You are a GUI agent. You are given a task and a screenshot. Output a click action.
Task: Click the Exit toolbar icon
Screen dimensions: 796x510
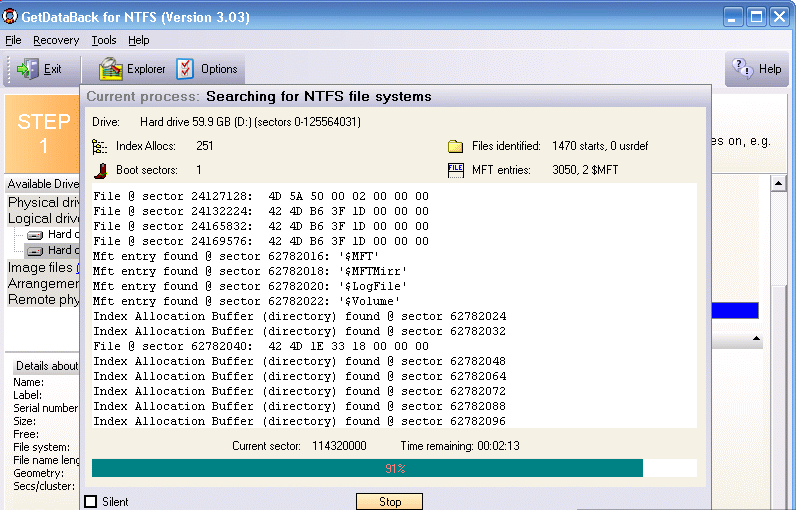(x=27, y=69)
